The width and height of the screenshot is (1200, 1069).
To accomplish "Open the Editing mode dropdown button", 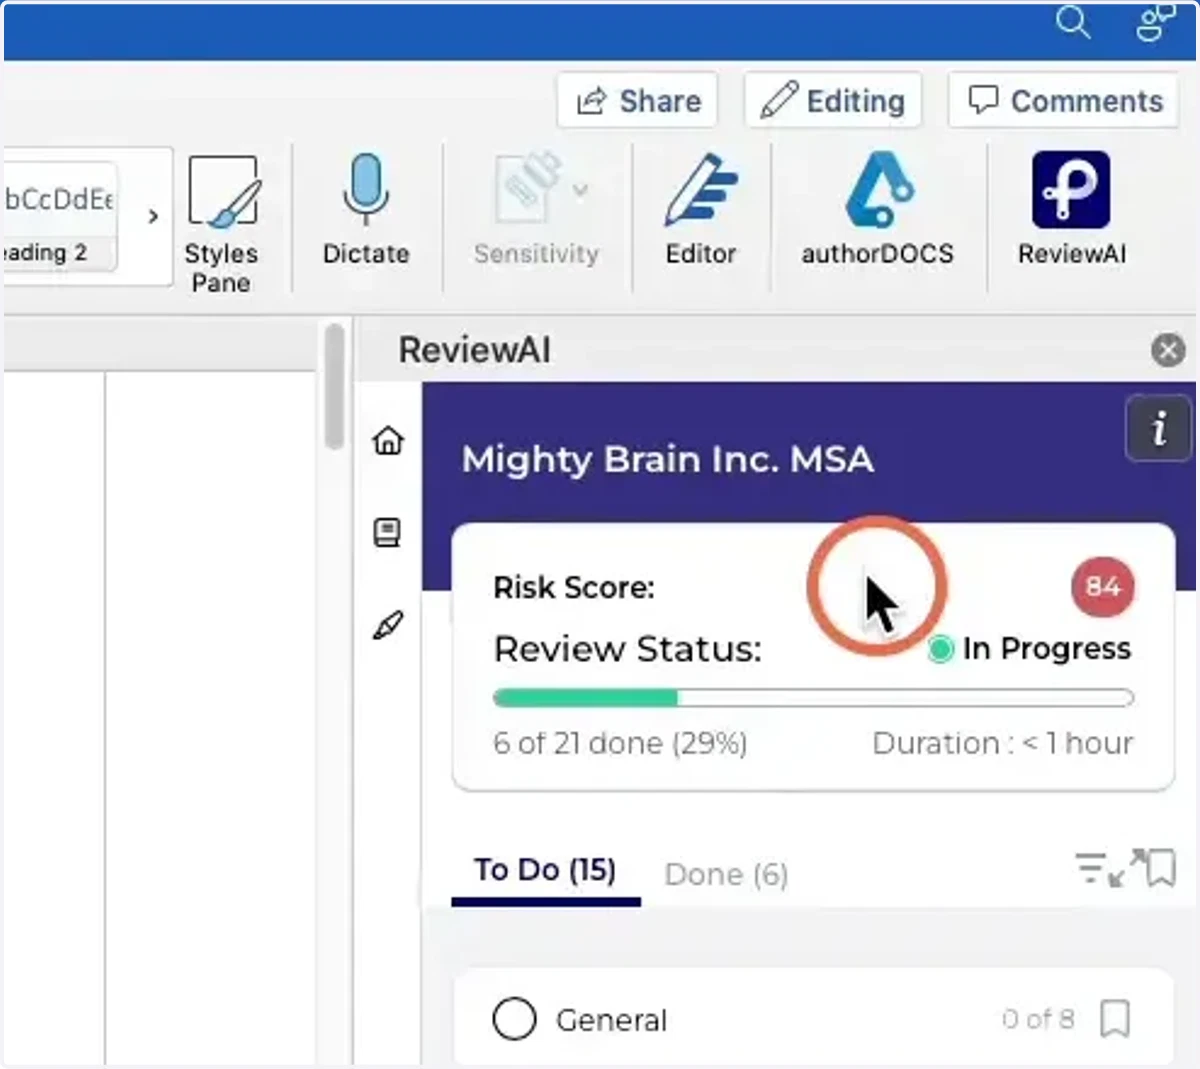I will point(833,100).
